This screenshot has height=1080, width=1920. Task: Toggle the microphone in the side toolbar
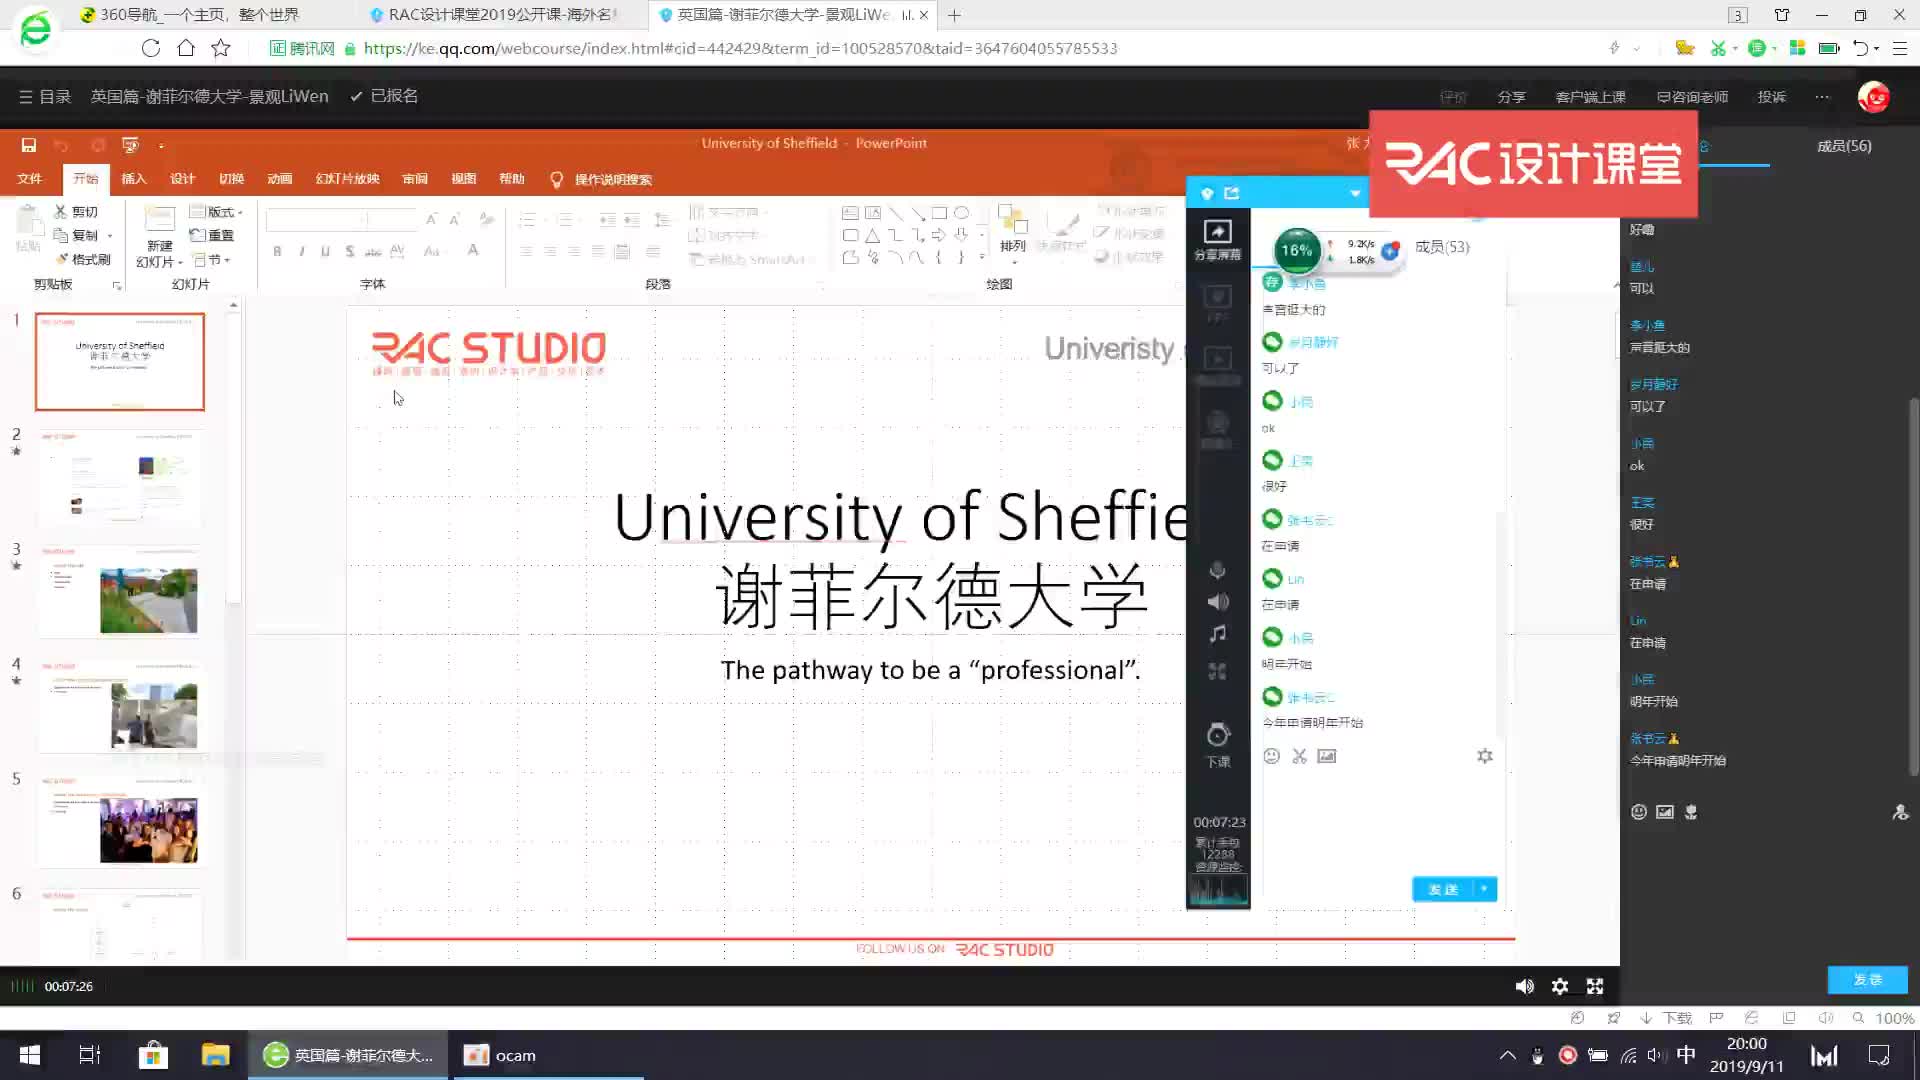coord(1217,570)
